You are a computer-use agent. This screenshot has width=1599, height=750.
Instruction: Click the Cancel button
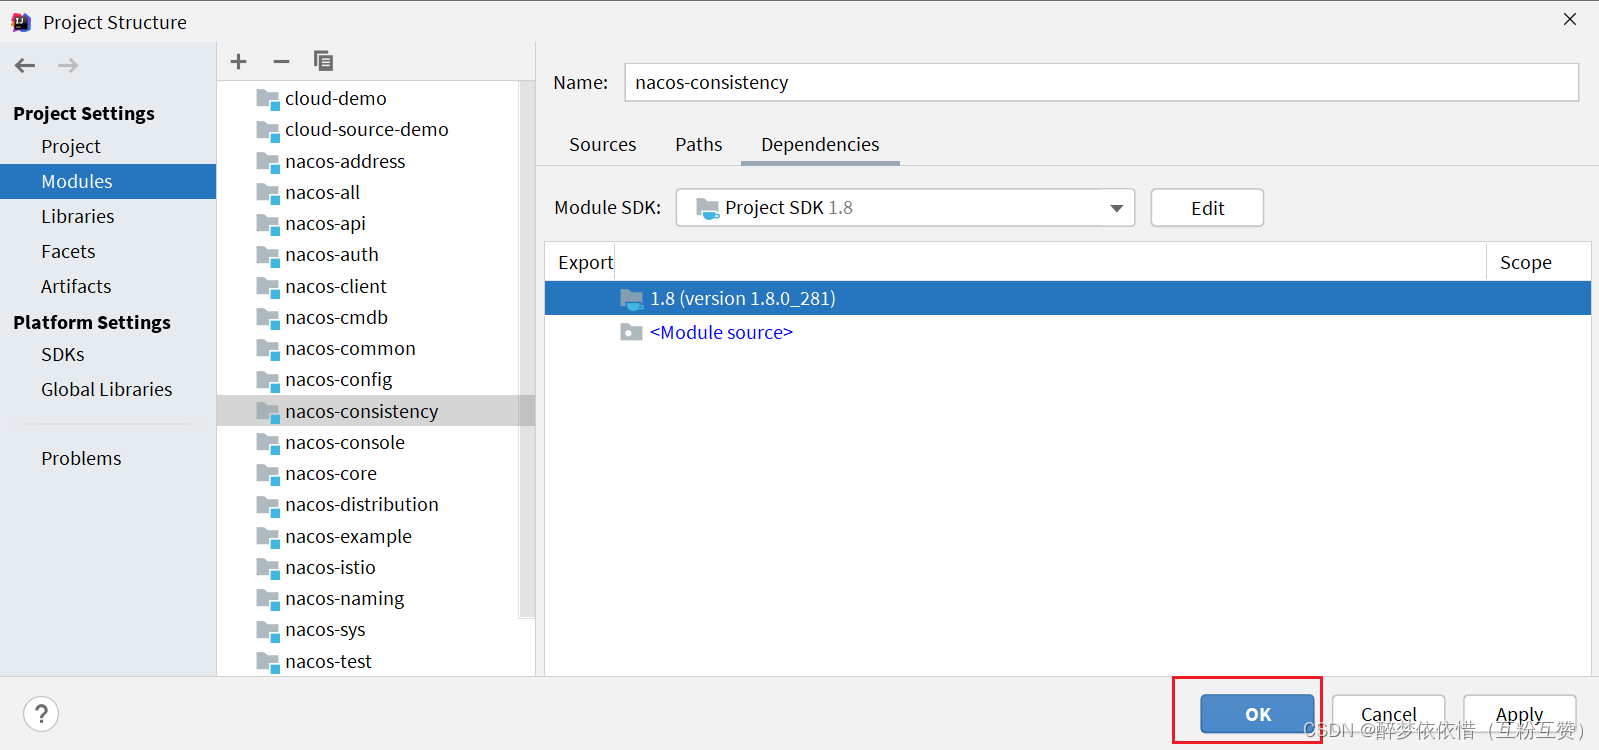(1388, 714)
